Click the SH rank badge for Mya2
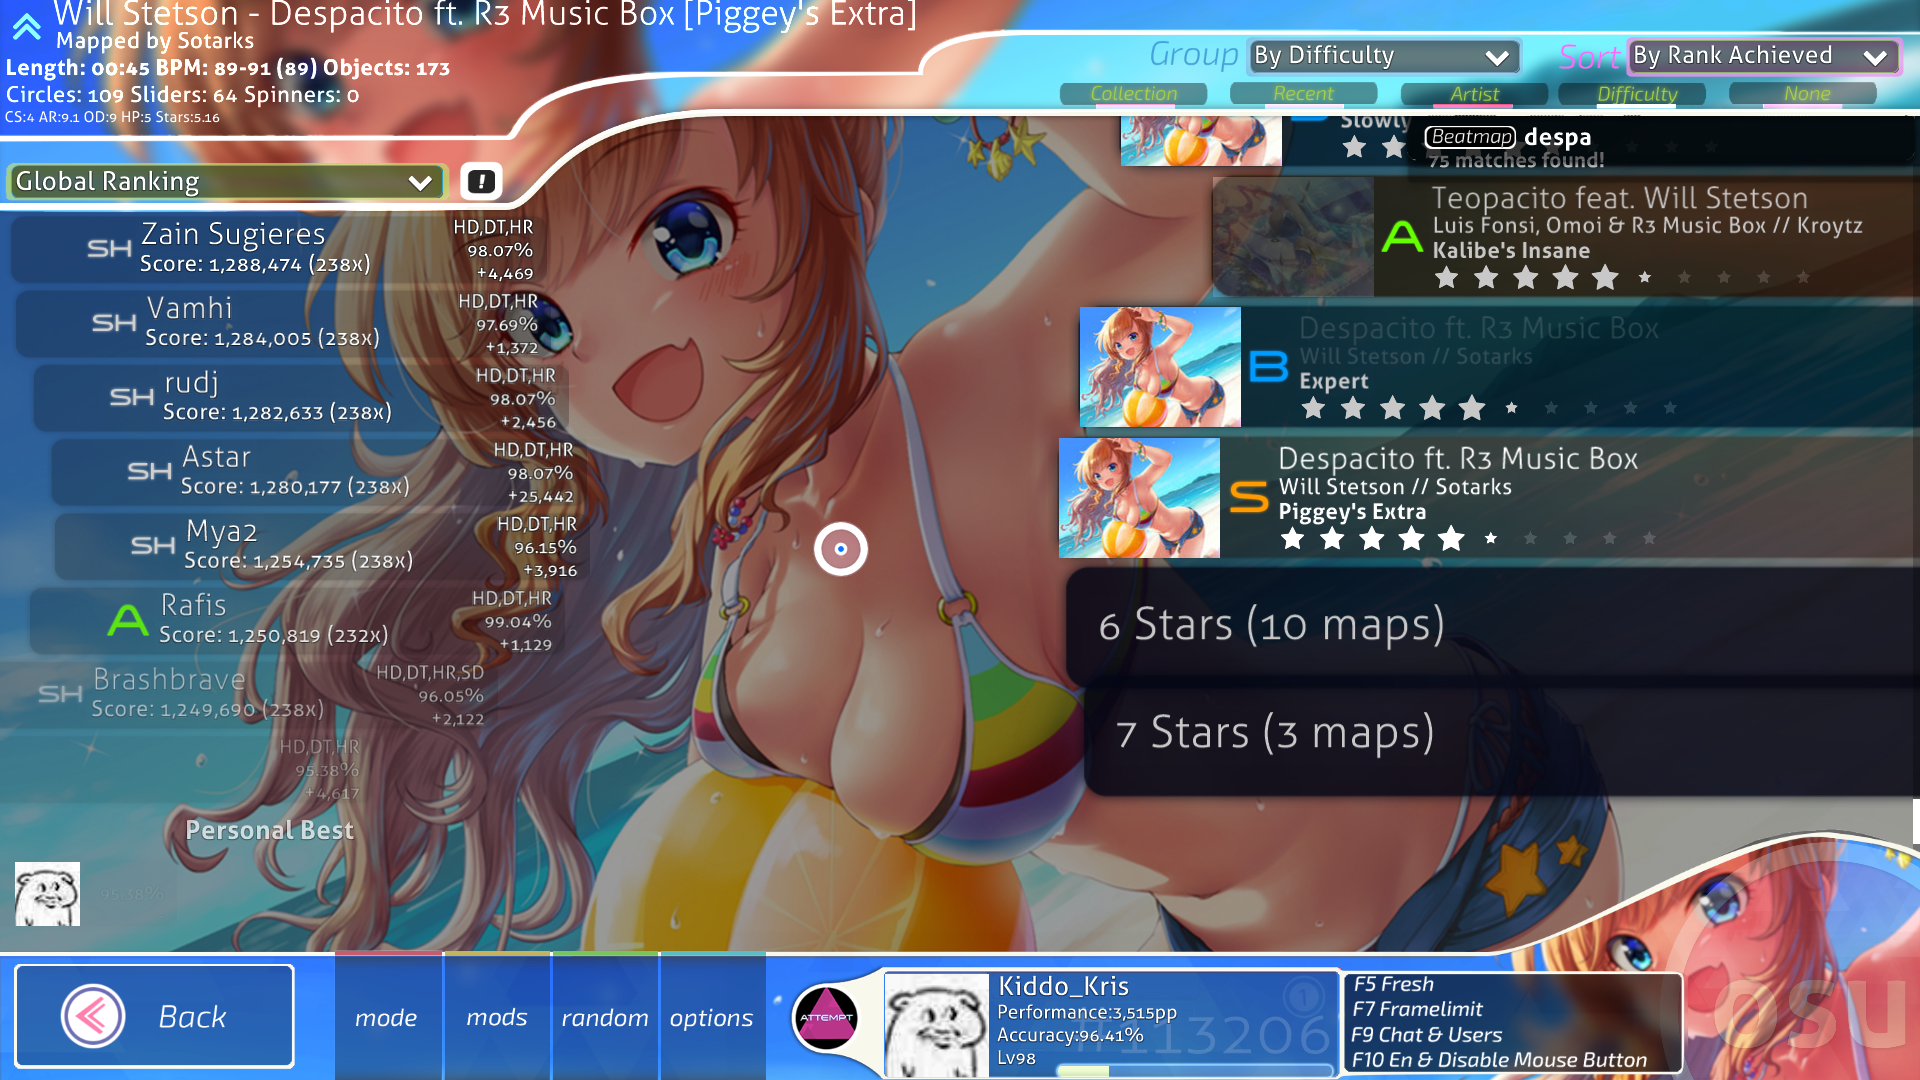The width and height of the screenshot is (1920, 1080). pyautogui.click(x=153, y=545)
